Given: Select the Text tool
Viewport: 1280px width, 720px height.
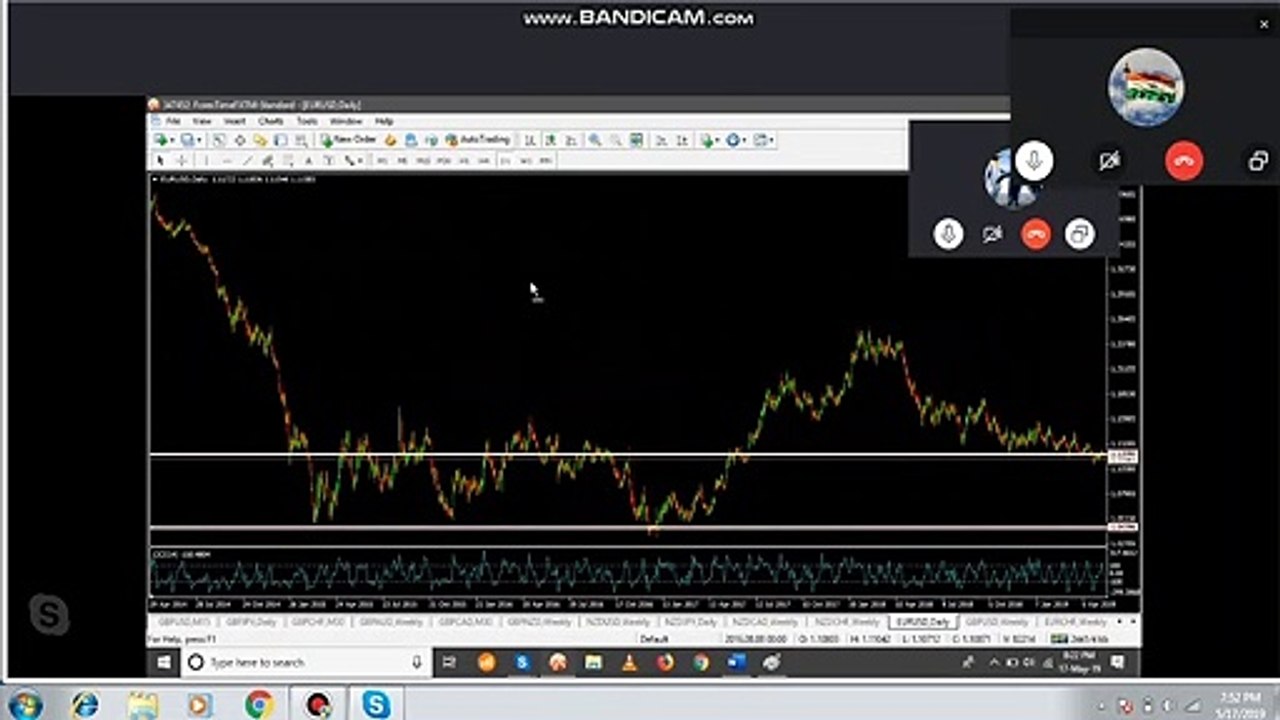Looking at the screenshot, I should (x=308, y=161).
